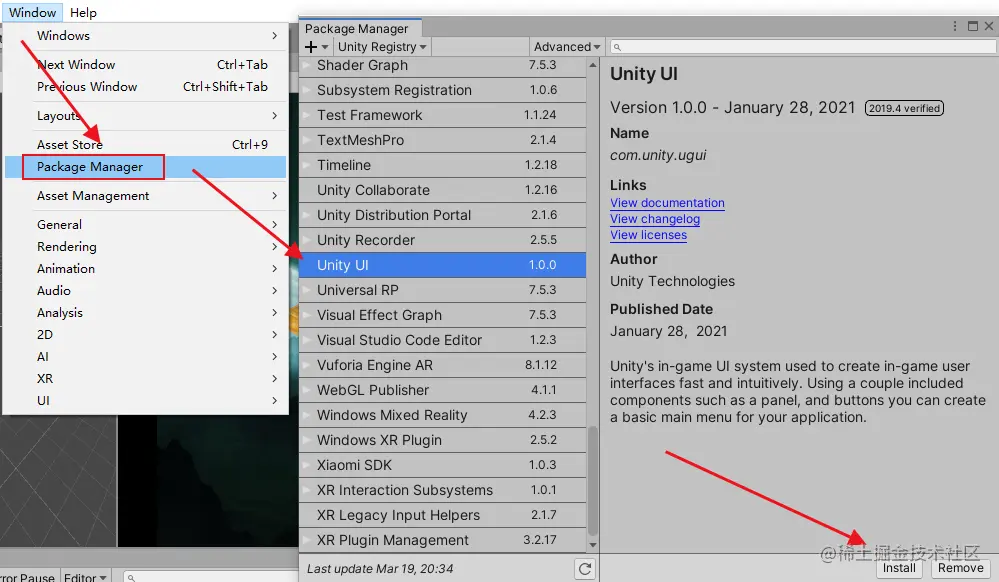This screenshot has width=999, height=582.
Task: Select the WebGL Publisher package
Action: click(443, 390)
